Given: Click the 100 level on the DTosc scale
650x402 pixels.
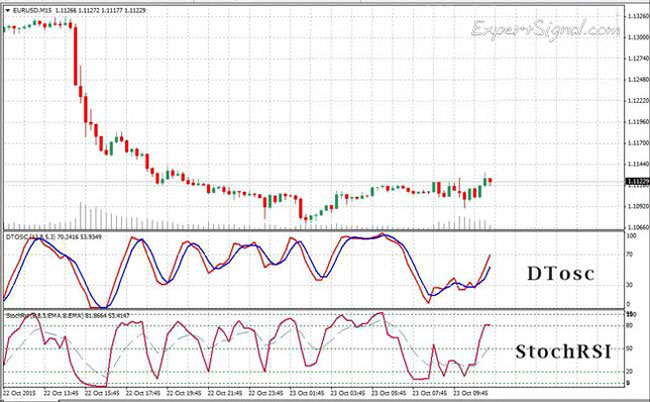Looking at the screenshot, I should (628, 238).
